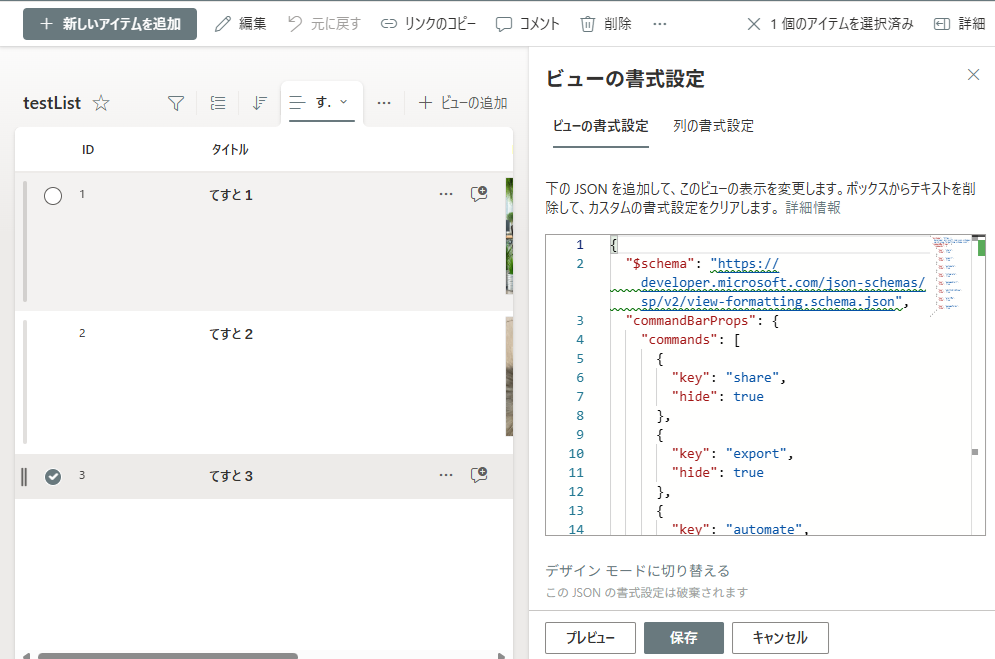The width and height of the screenshot is (995, 659).
Task: Click the 保存 button
Action: tap(683, 637)
